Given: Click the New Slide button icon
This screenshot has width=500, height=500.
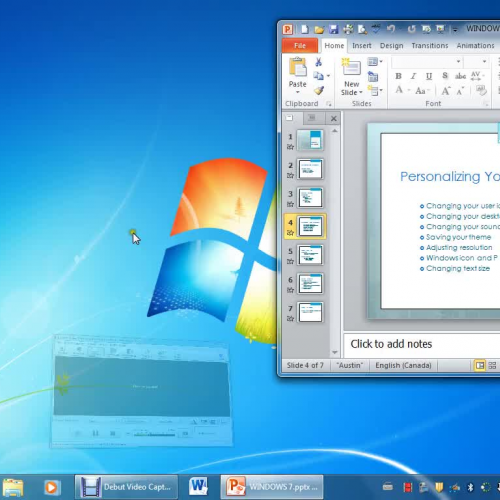Looking at the screenshot, I should tap(351, 68).
